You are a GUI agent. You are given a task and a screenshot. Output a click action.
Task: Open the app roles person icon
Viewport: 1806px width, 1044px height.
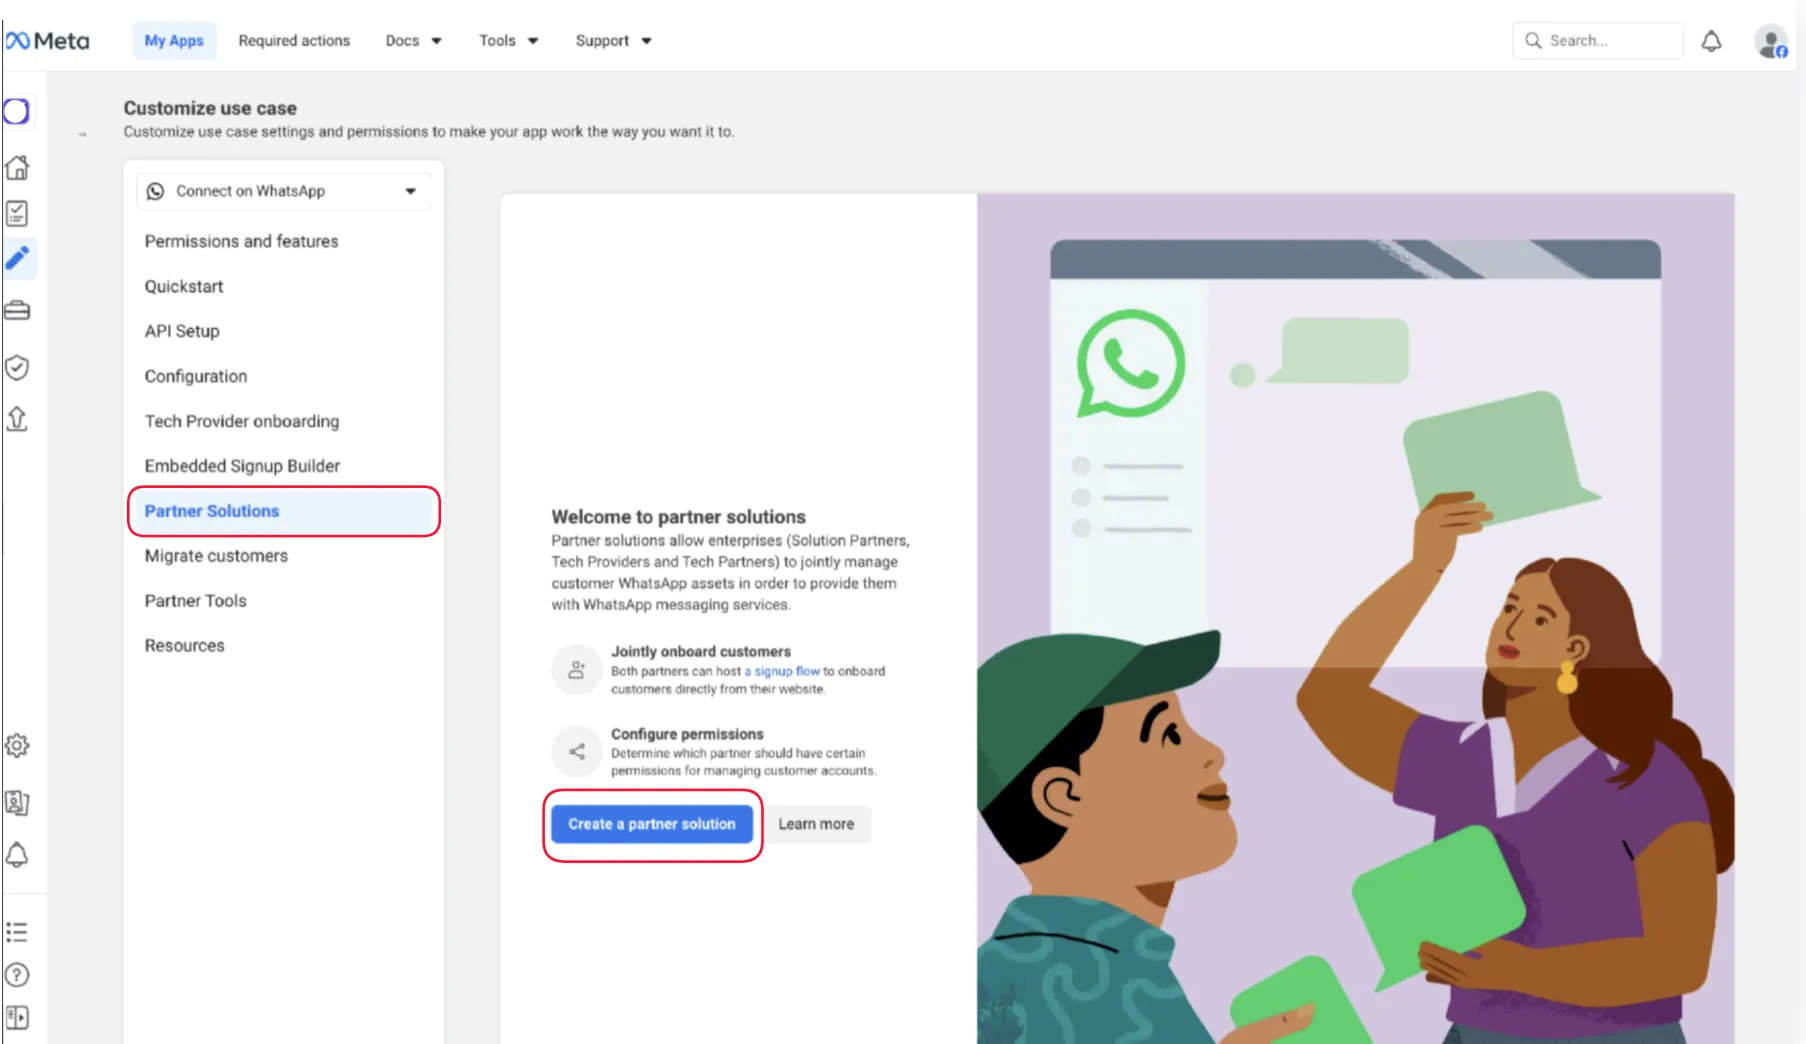pyautogui.click(x=17, y=802)
